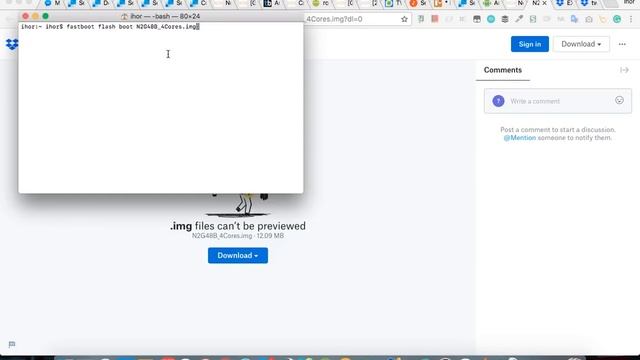Click the blue Sign in button

coord(529,44)
